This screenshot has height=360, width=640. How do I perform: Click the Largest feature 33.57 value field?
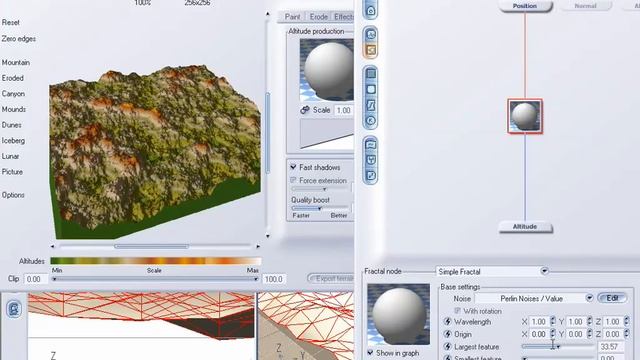coord(611,347)
